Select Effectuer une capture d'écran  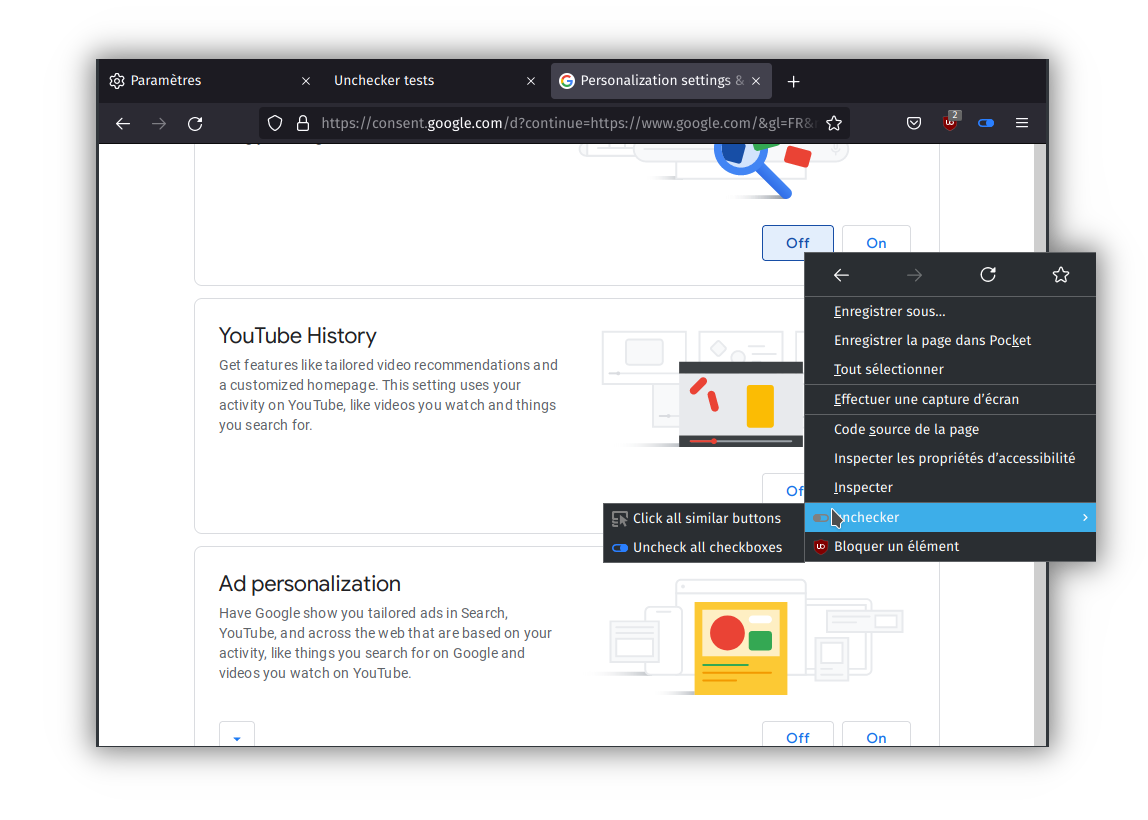coord(950,400)
